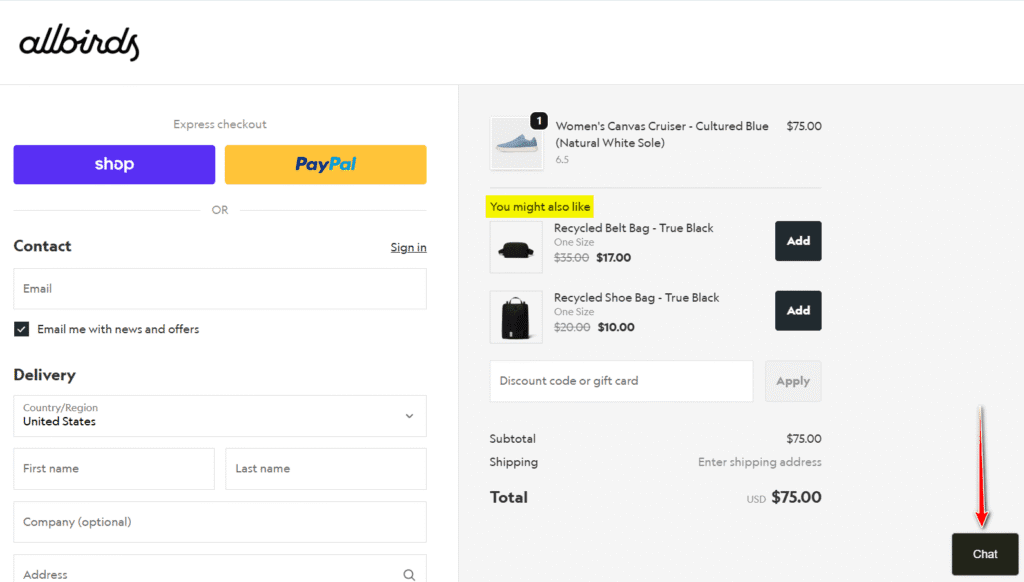Image resolution: width=1024 pixels, height=582 pixels.
Task: Click the First name field
Action: coord(114,468)
